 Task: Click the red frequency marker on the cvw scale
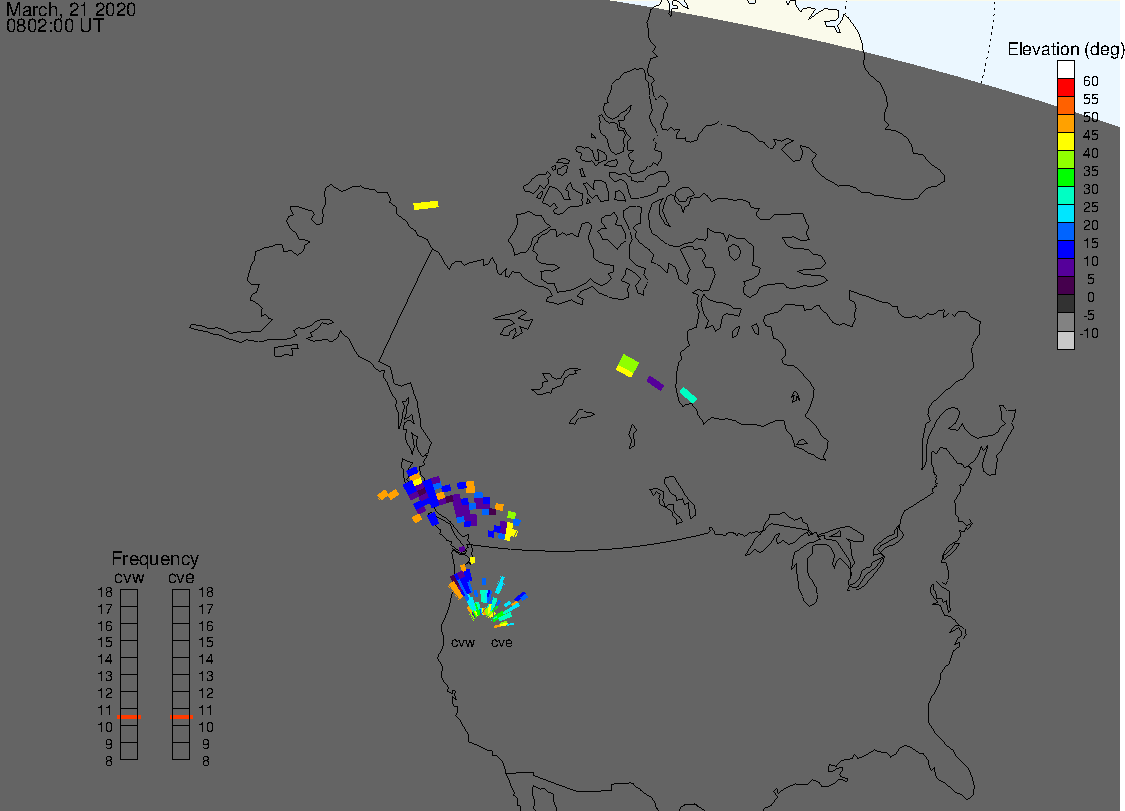(x=129, y=717)
